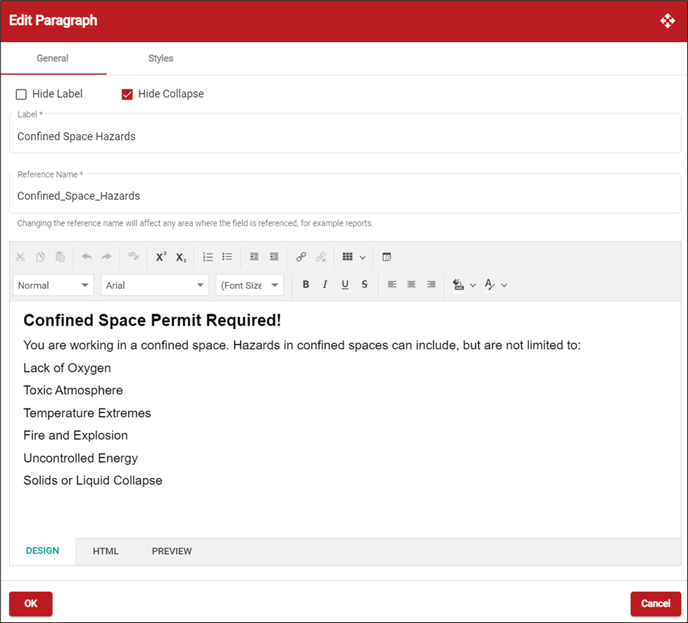Click the Insert Table grid icon
The height and width of the screenshot is (623, 688).
[348, 257]
